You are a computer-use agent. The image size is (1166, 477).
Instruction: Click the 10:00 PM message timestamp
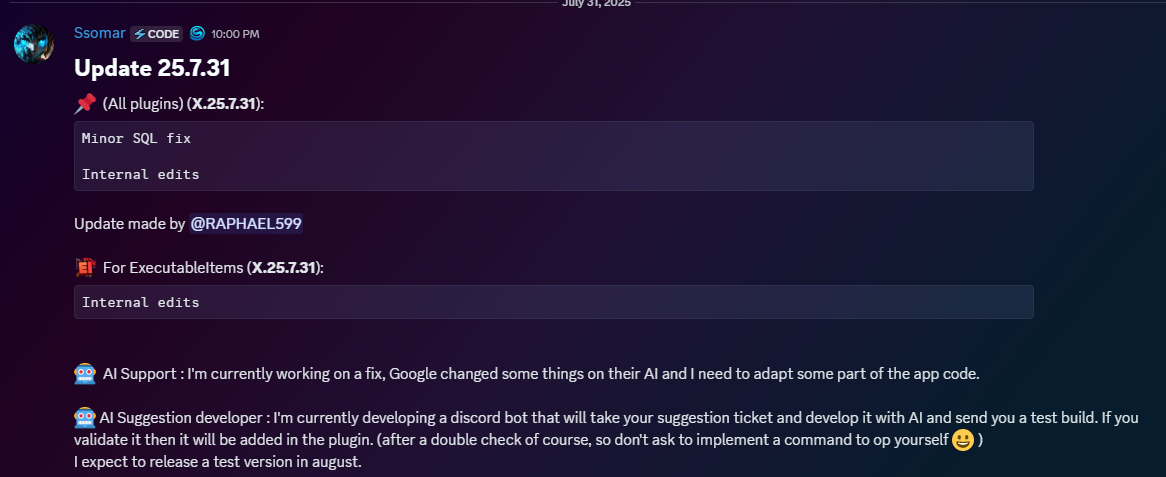[x=235, y=34]
